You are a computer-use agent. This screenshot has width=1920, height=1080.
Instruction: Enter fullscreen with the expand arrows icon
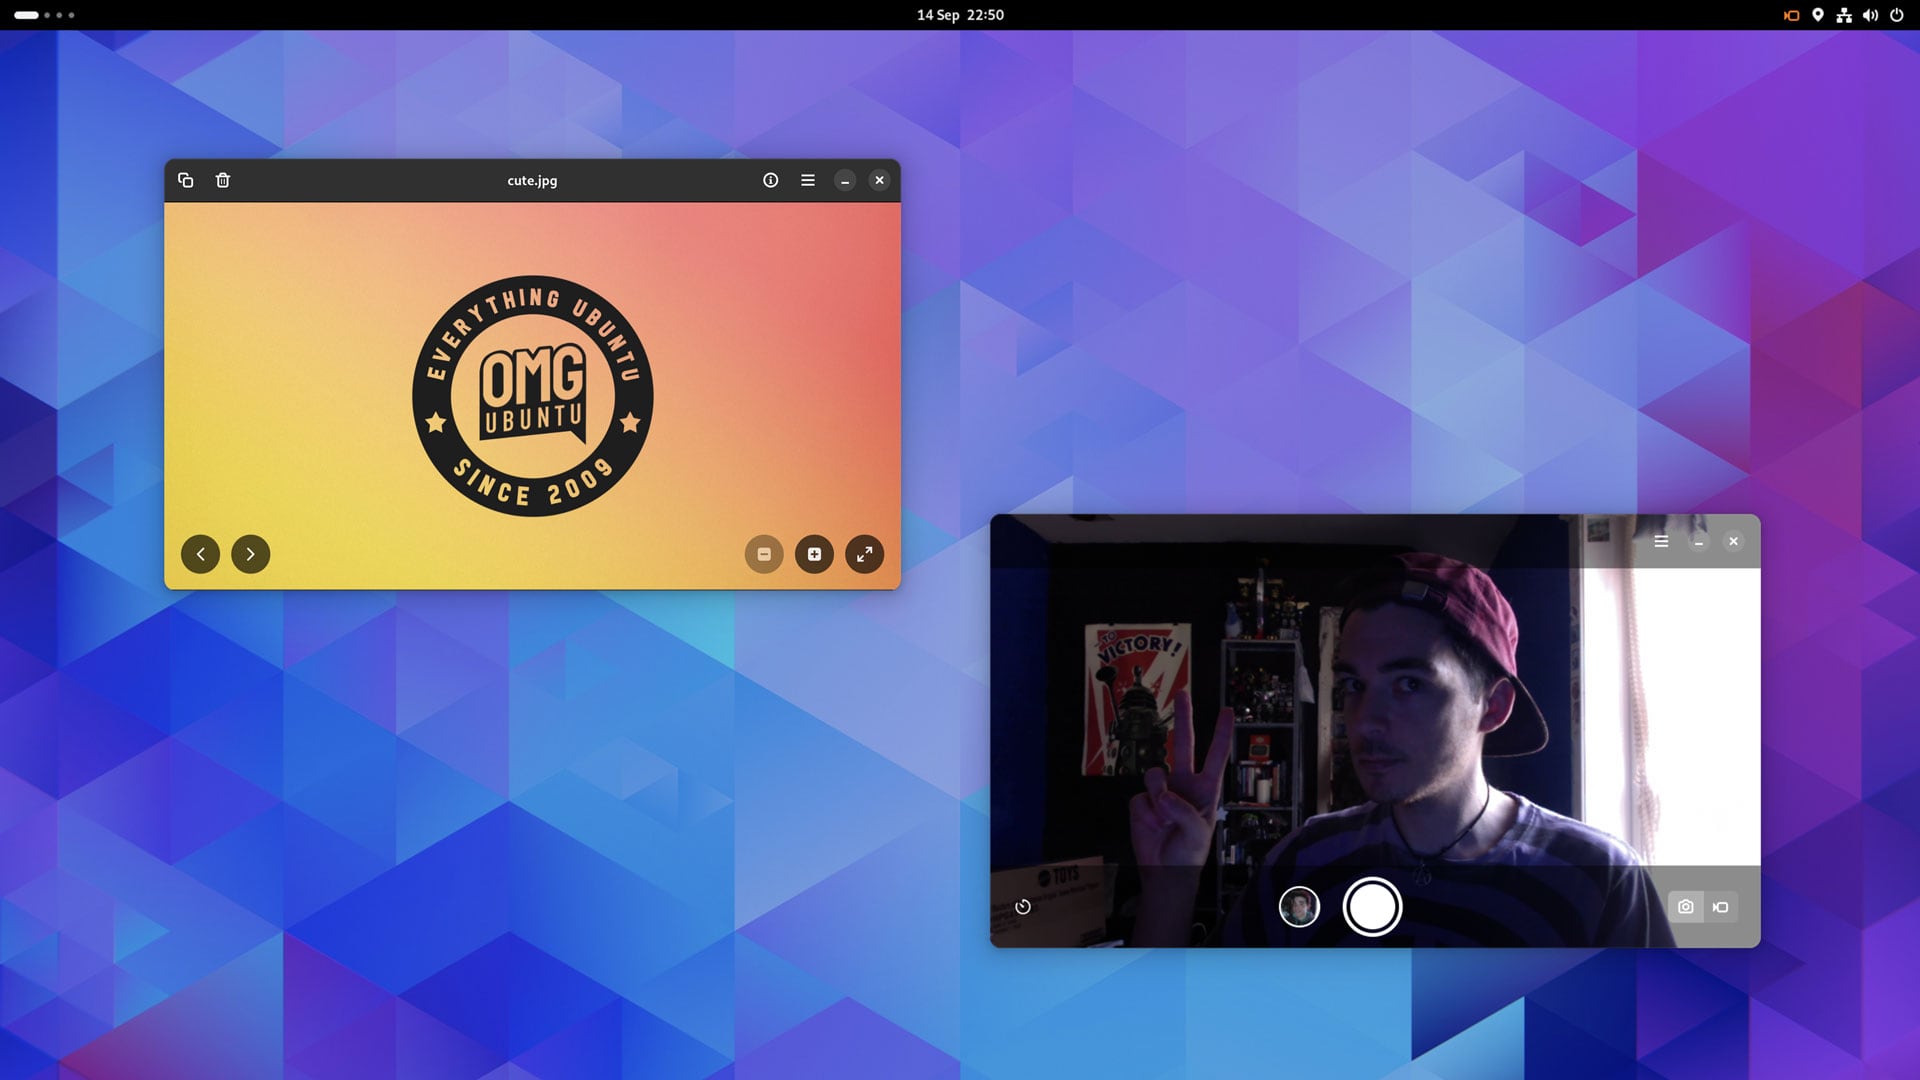pyautogui.click(x=864, y=554)
